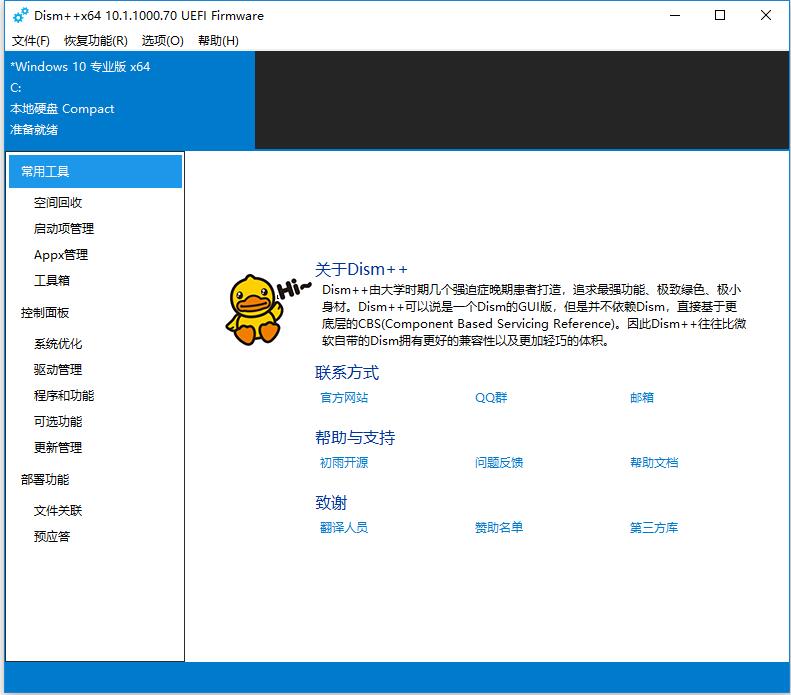The width and height of the screenshot is (791, 695).
Task: Select 系统优化 under 控制面板
Action: coord(58,344)
